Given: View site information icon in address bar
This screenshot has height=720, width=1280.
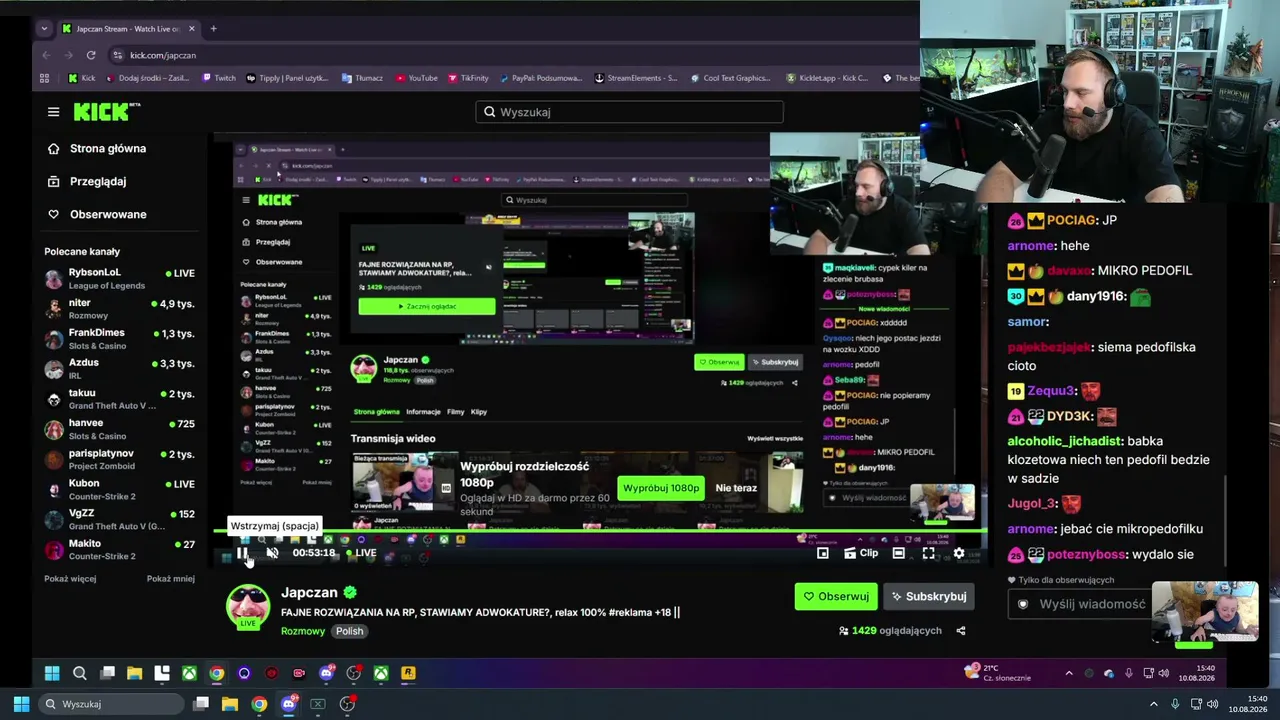Looking at the screenshot, I should 118,55.
